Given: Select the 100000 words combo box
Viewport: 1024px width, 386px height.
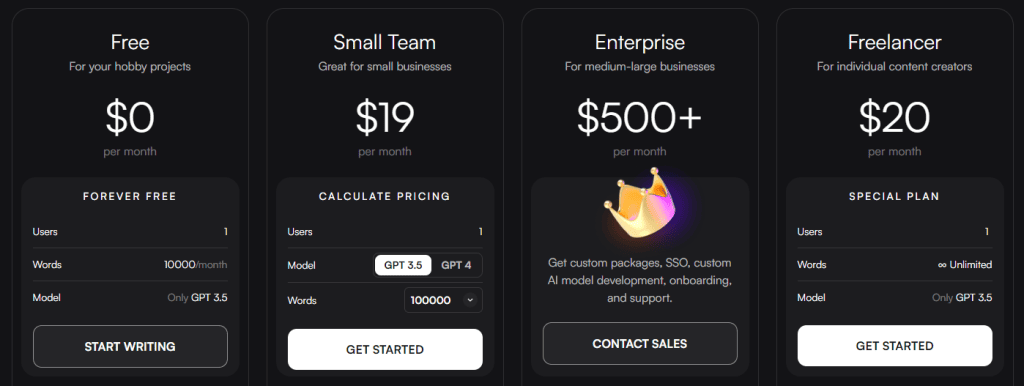Looking at the screenshot, I should pos(443,300).
